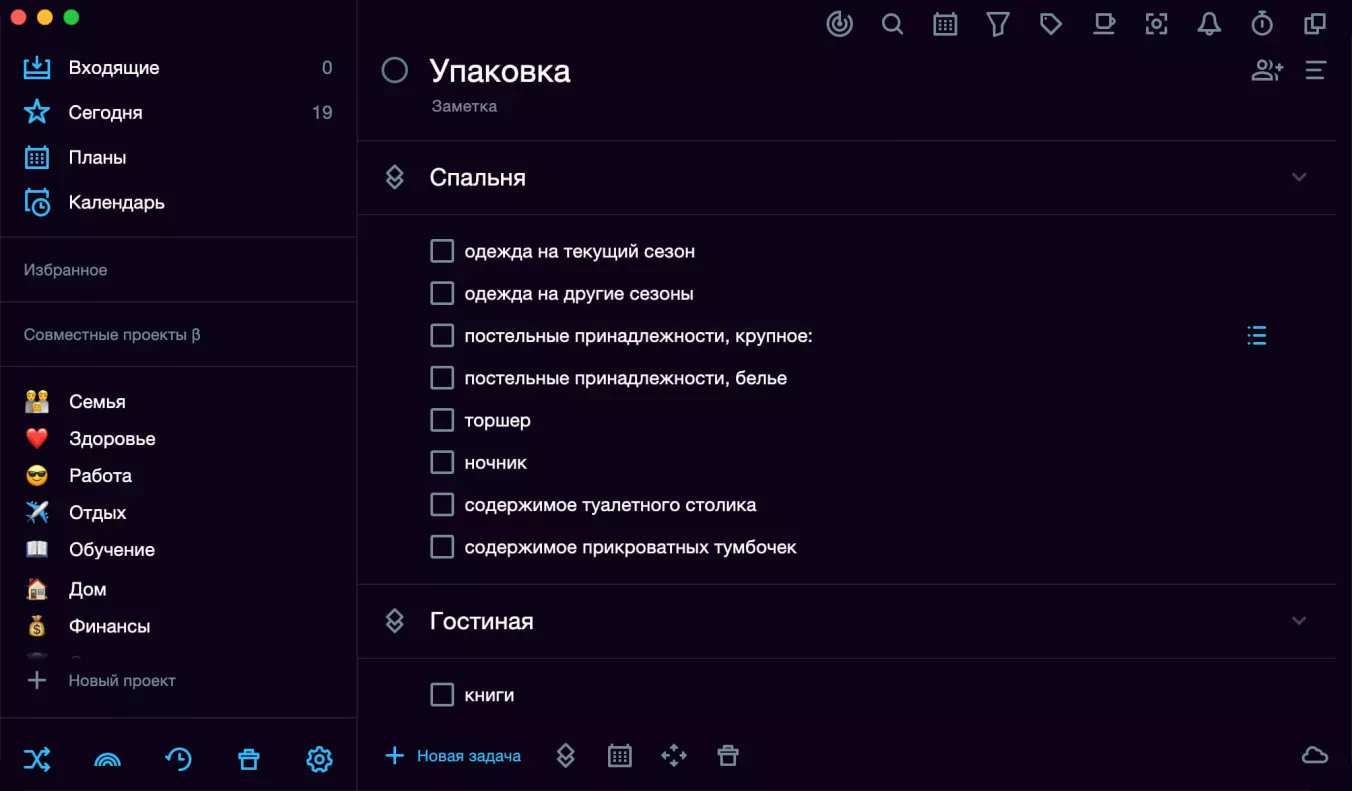Open the history clock icon in sidebar
This screenshot has width=1352, height=791.
click(x=178, y=759)
